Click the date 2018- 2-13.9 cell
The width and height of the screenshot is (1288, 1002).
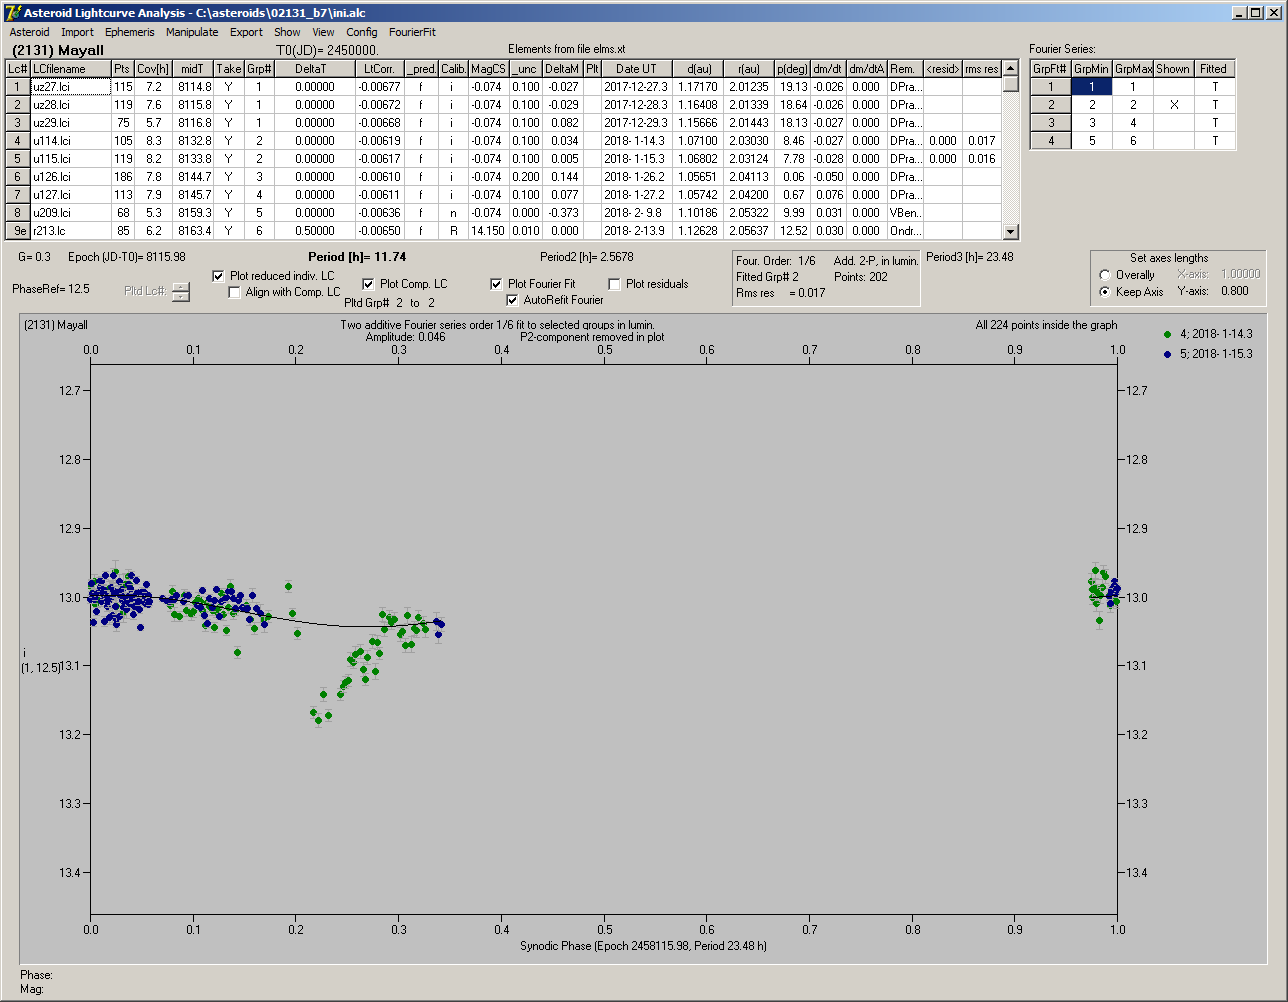pyautogui.click(x=636, y=231)
